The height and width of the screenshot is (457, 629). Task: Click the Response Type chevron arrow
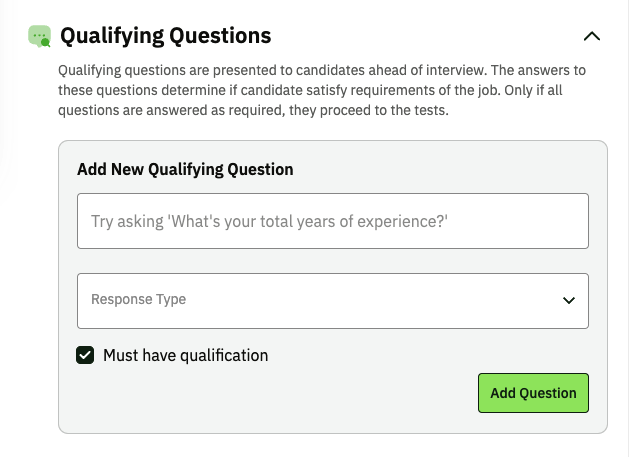click(569, 300)
